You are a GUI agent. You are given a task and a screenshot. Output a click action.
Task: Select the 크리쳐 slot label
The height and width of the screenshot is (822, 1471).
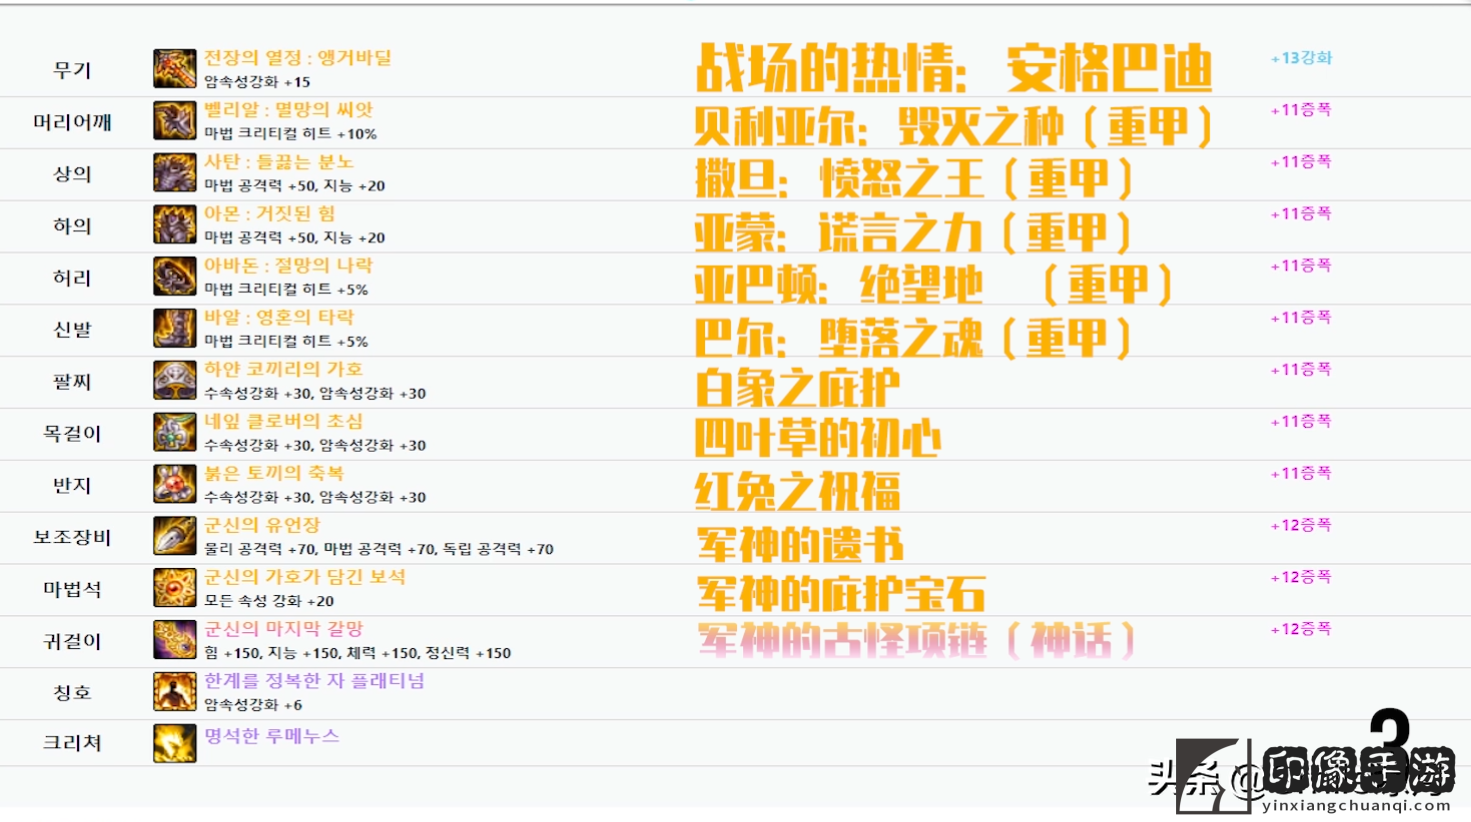click(x=72, y=745)
